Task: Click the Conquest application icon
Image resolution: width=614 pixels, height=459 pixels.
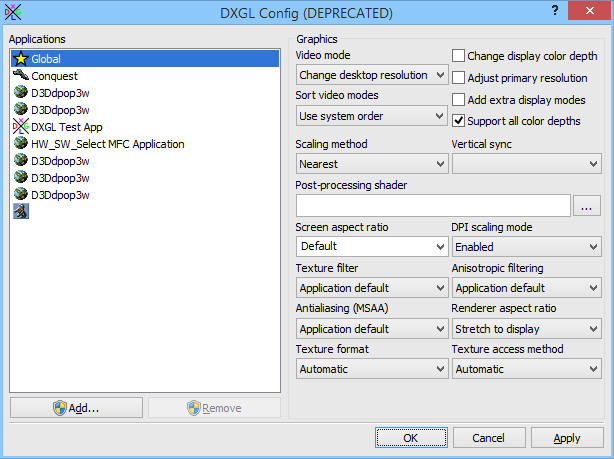Action: tap(20, 75)
